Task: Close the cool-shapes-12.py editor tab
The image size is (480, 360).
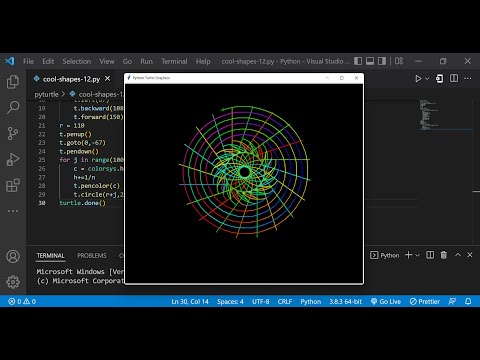Action: [107, 79]
